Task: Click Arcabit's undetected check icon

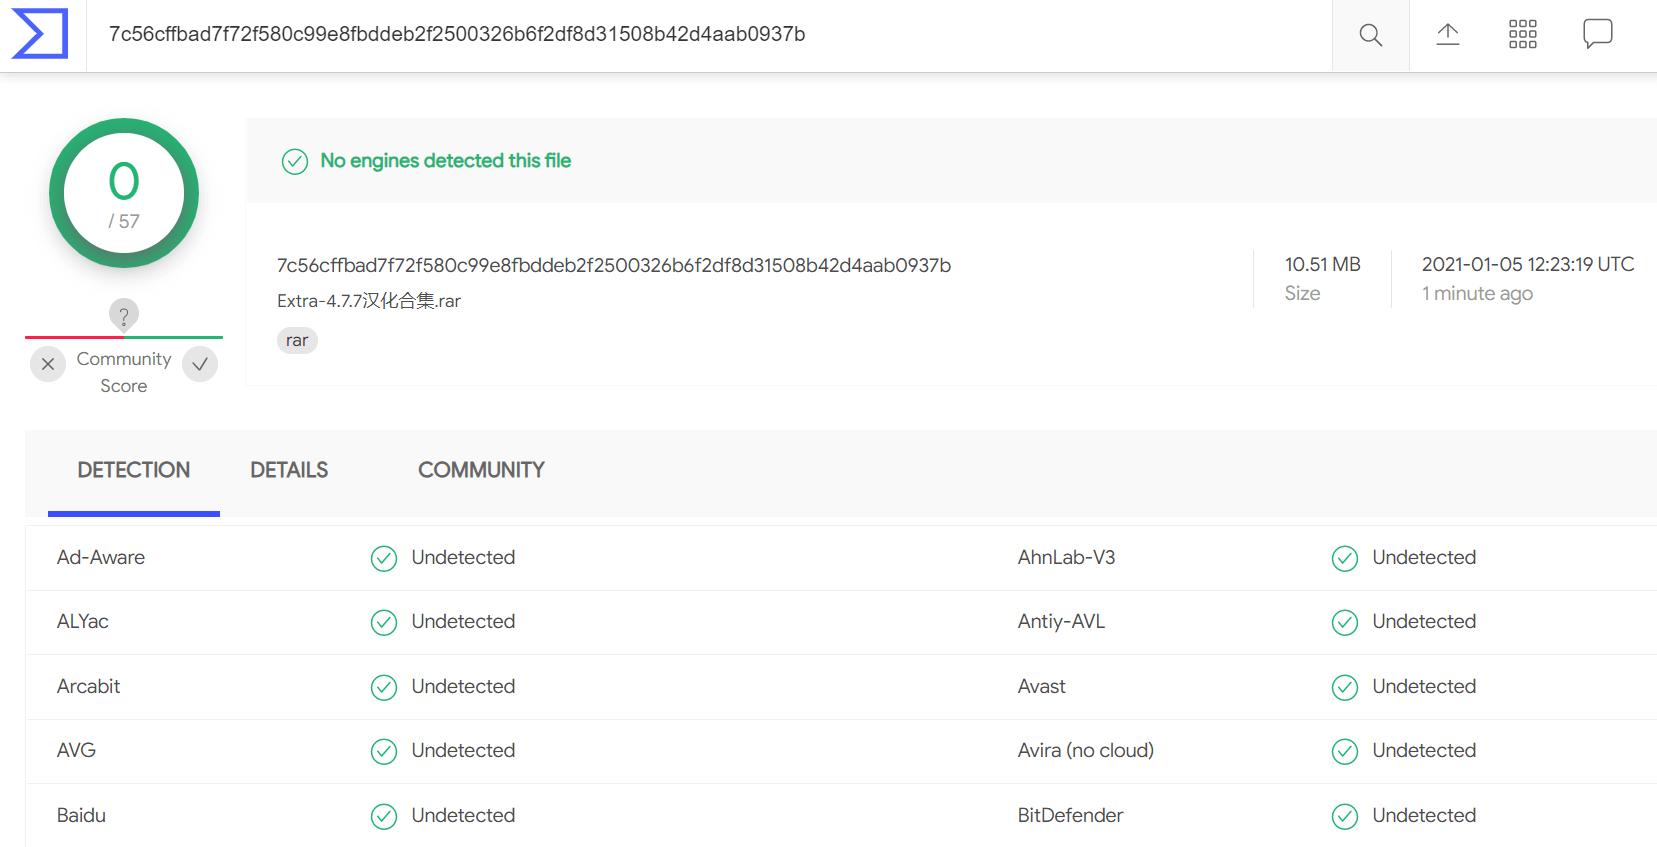Action: (384, 687)
